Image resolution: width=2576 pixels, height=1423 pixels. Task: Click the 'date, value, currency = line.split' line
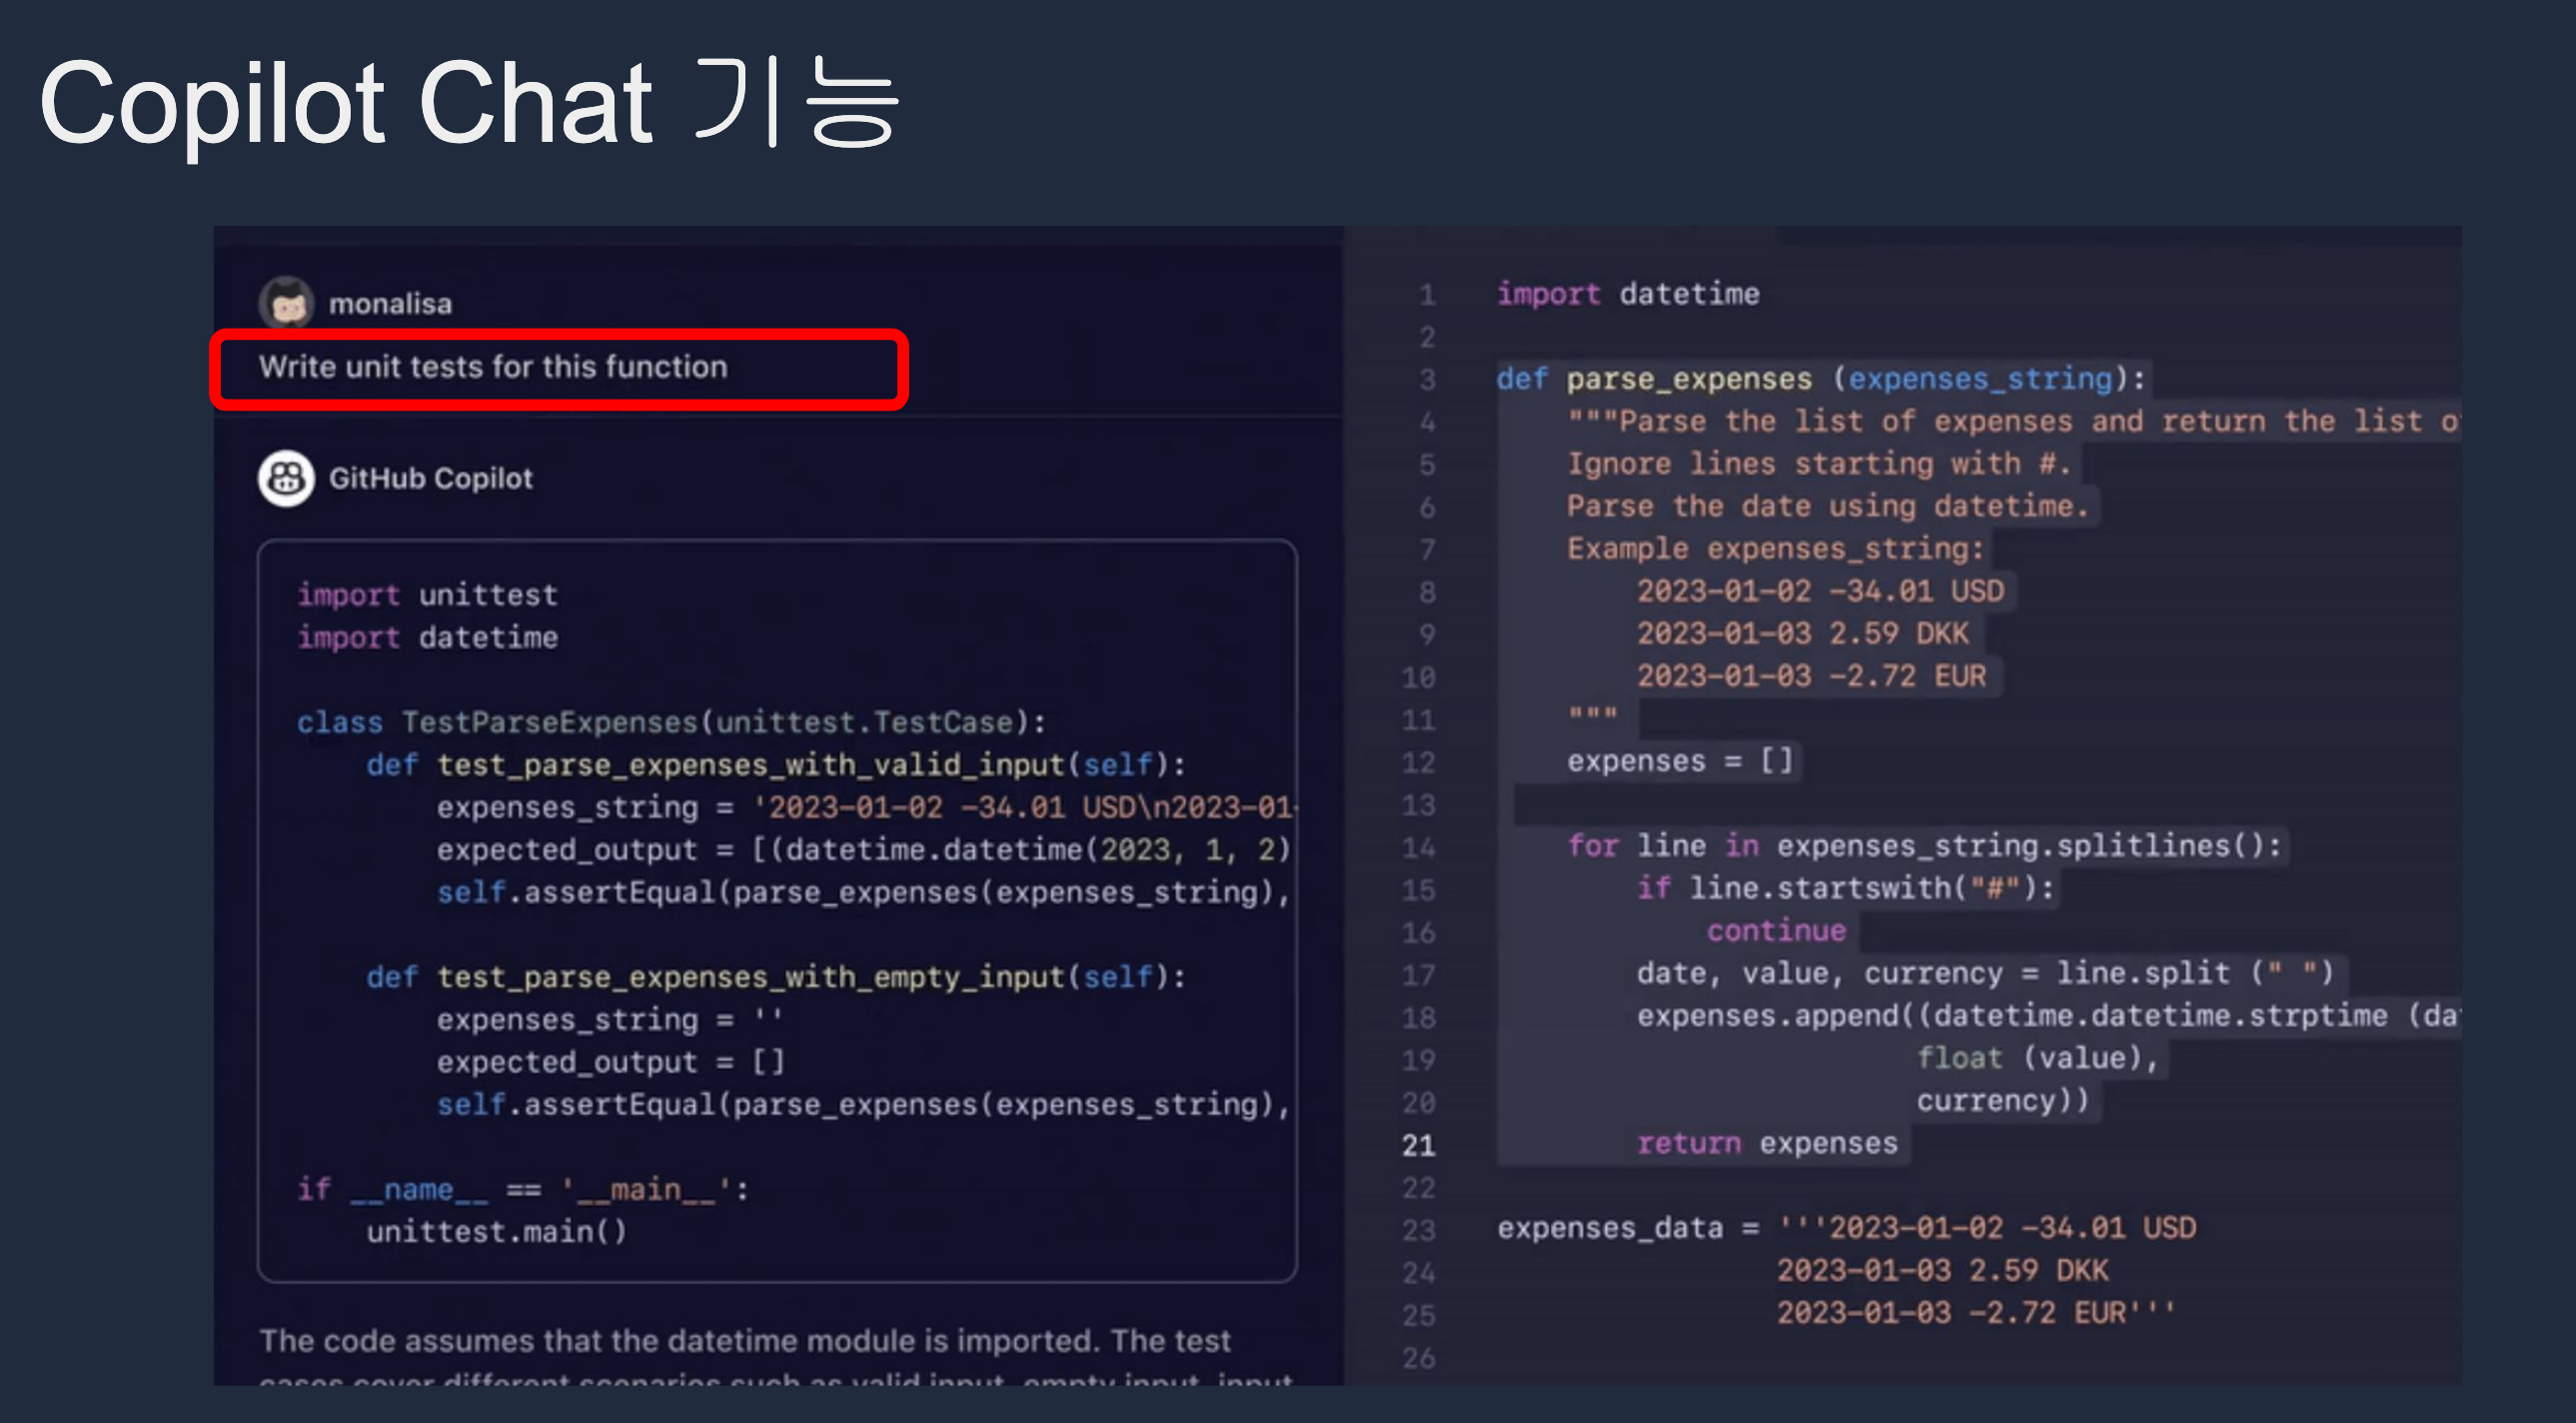tap(1985, 973)
